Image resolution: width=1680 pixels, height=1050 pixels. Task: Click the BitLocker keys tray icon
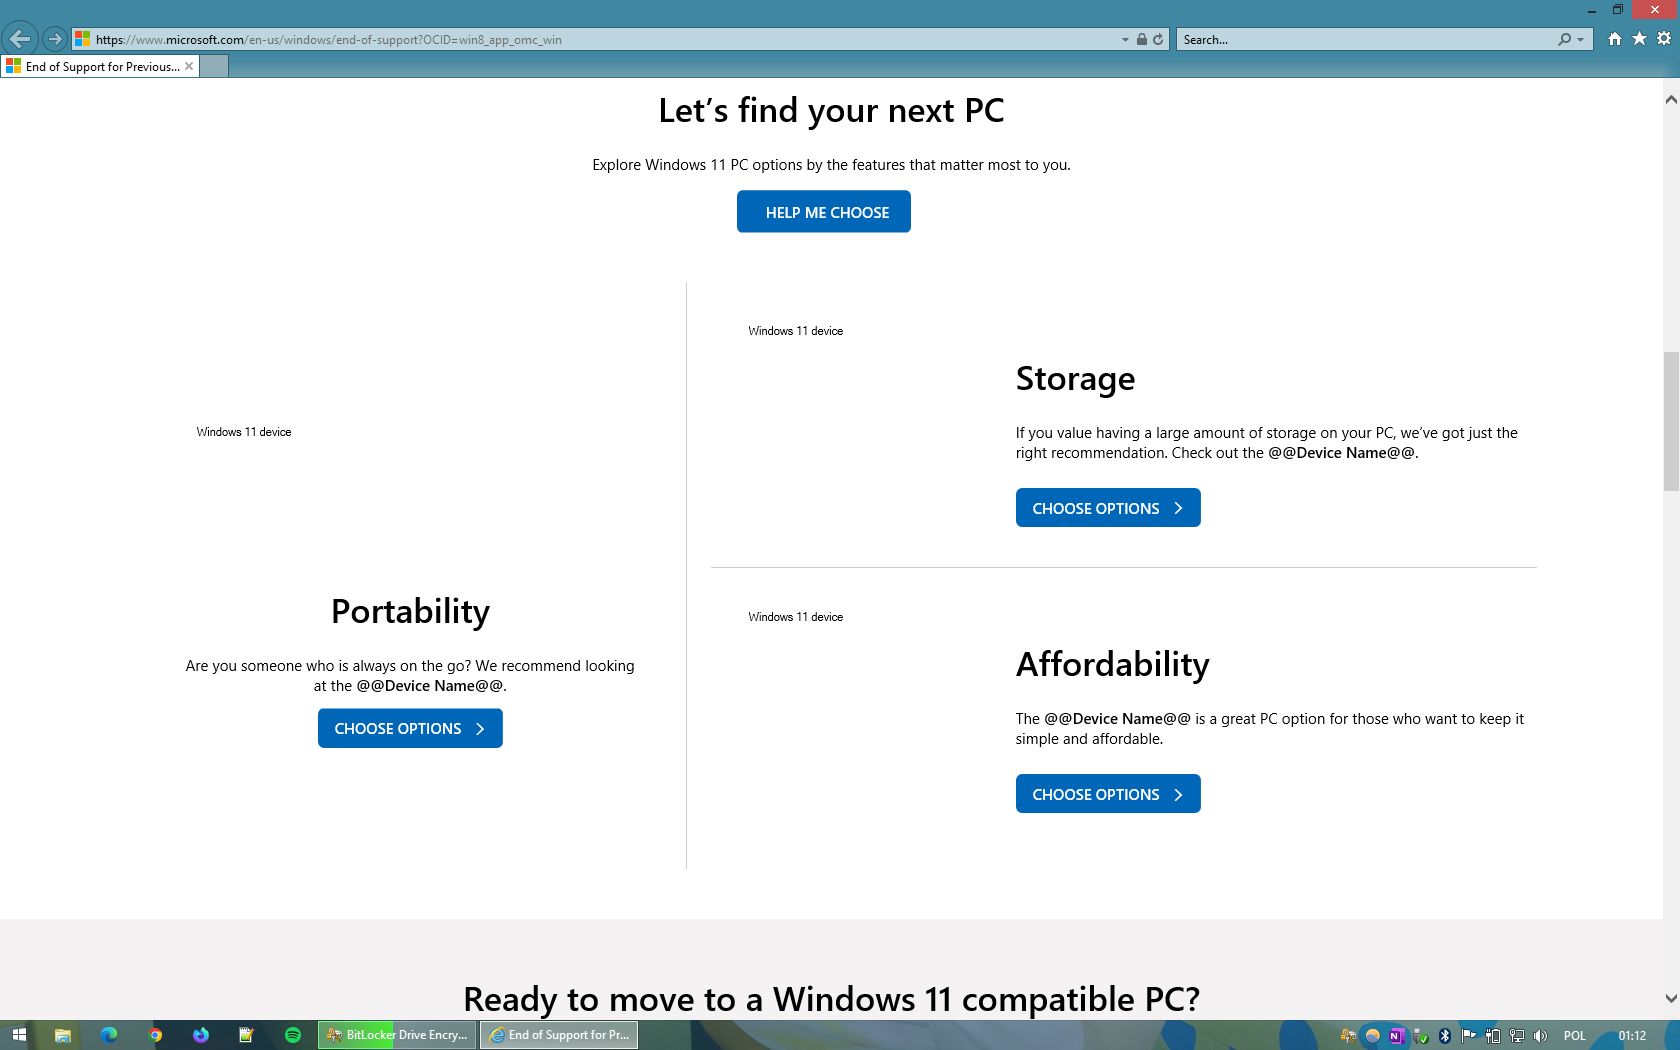(1348, 1036)
